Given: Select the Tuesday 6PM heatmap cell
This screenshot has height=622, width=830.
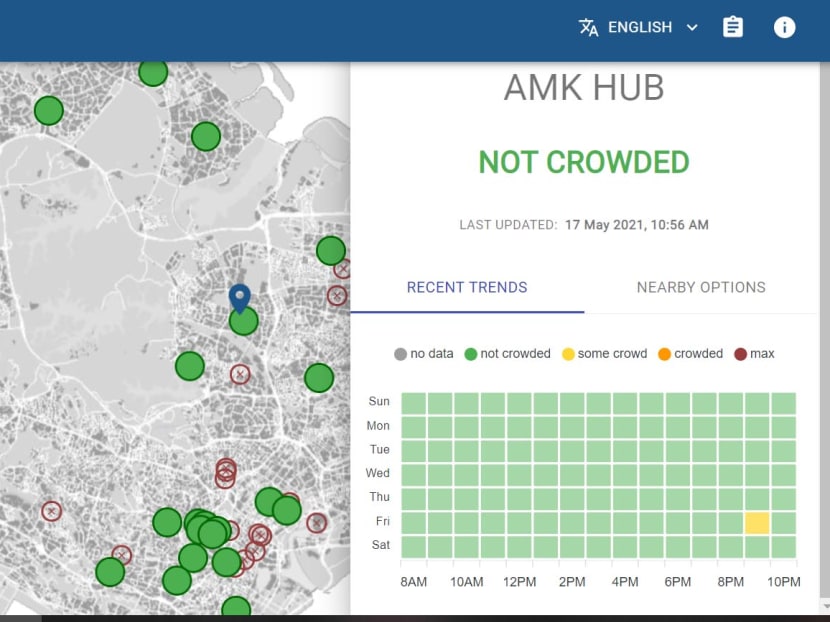Looking at the screenshot, I should 678,451.
